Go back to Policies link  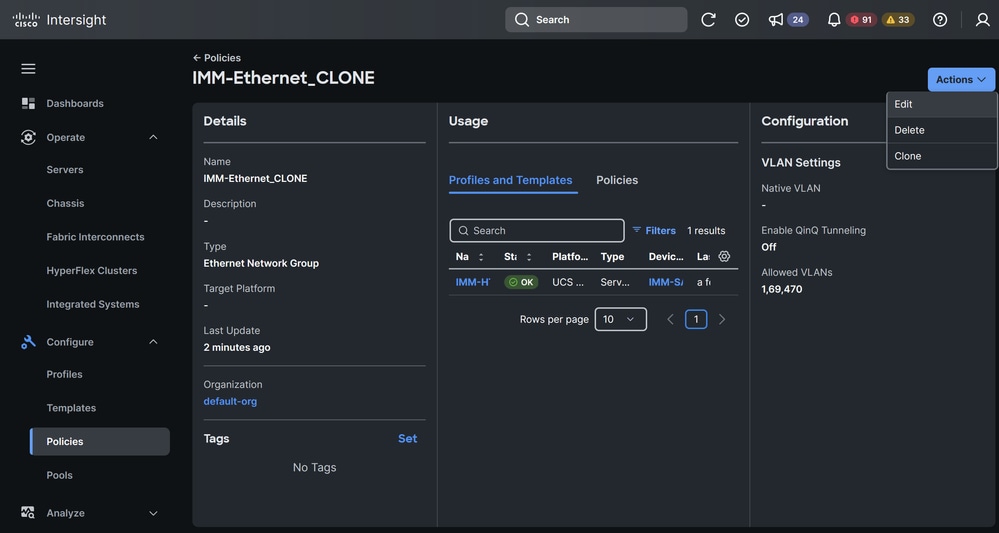[x=217, y=58]
